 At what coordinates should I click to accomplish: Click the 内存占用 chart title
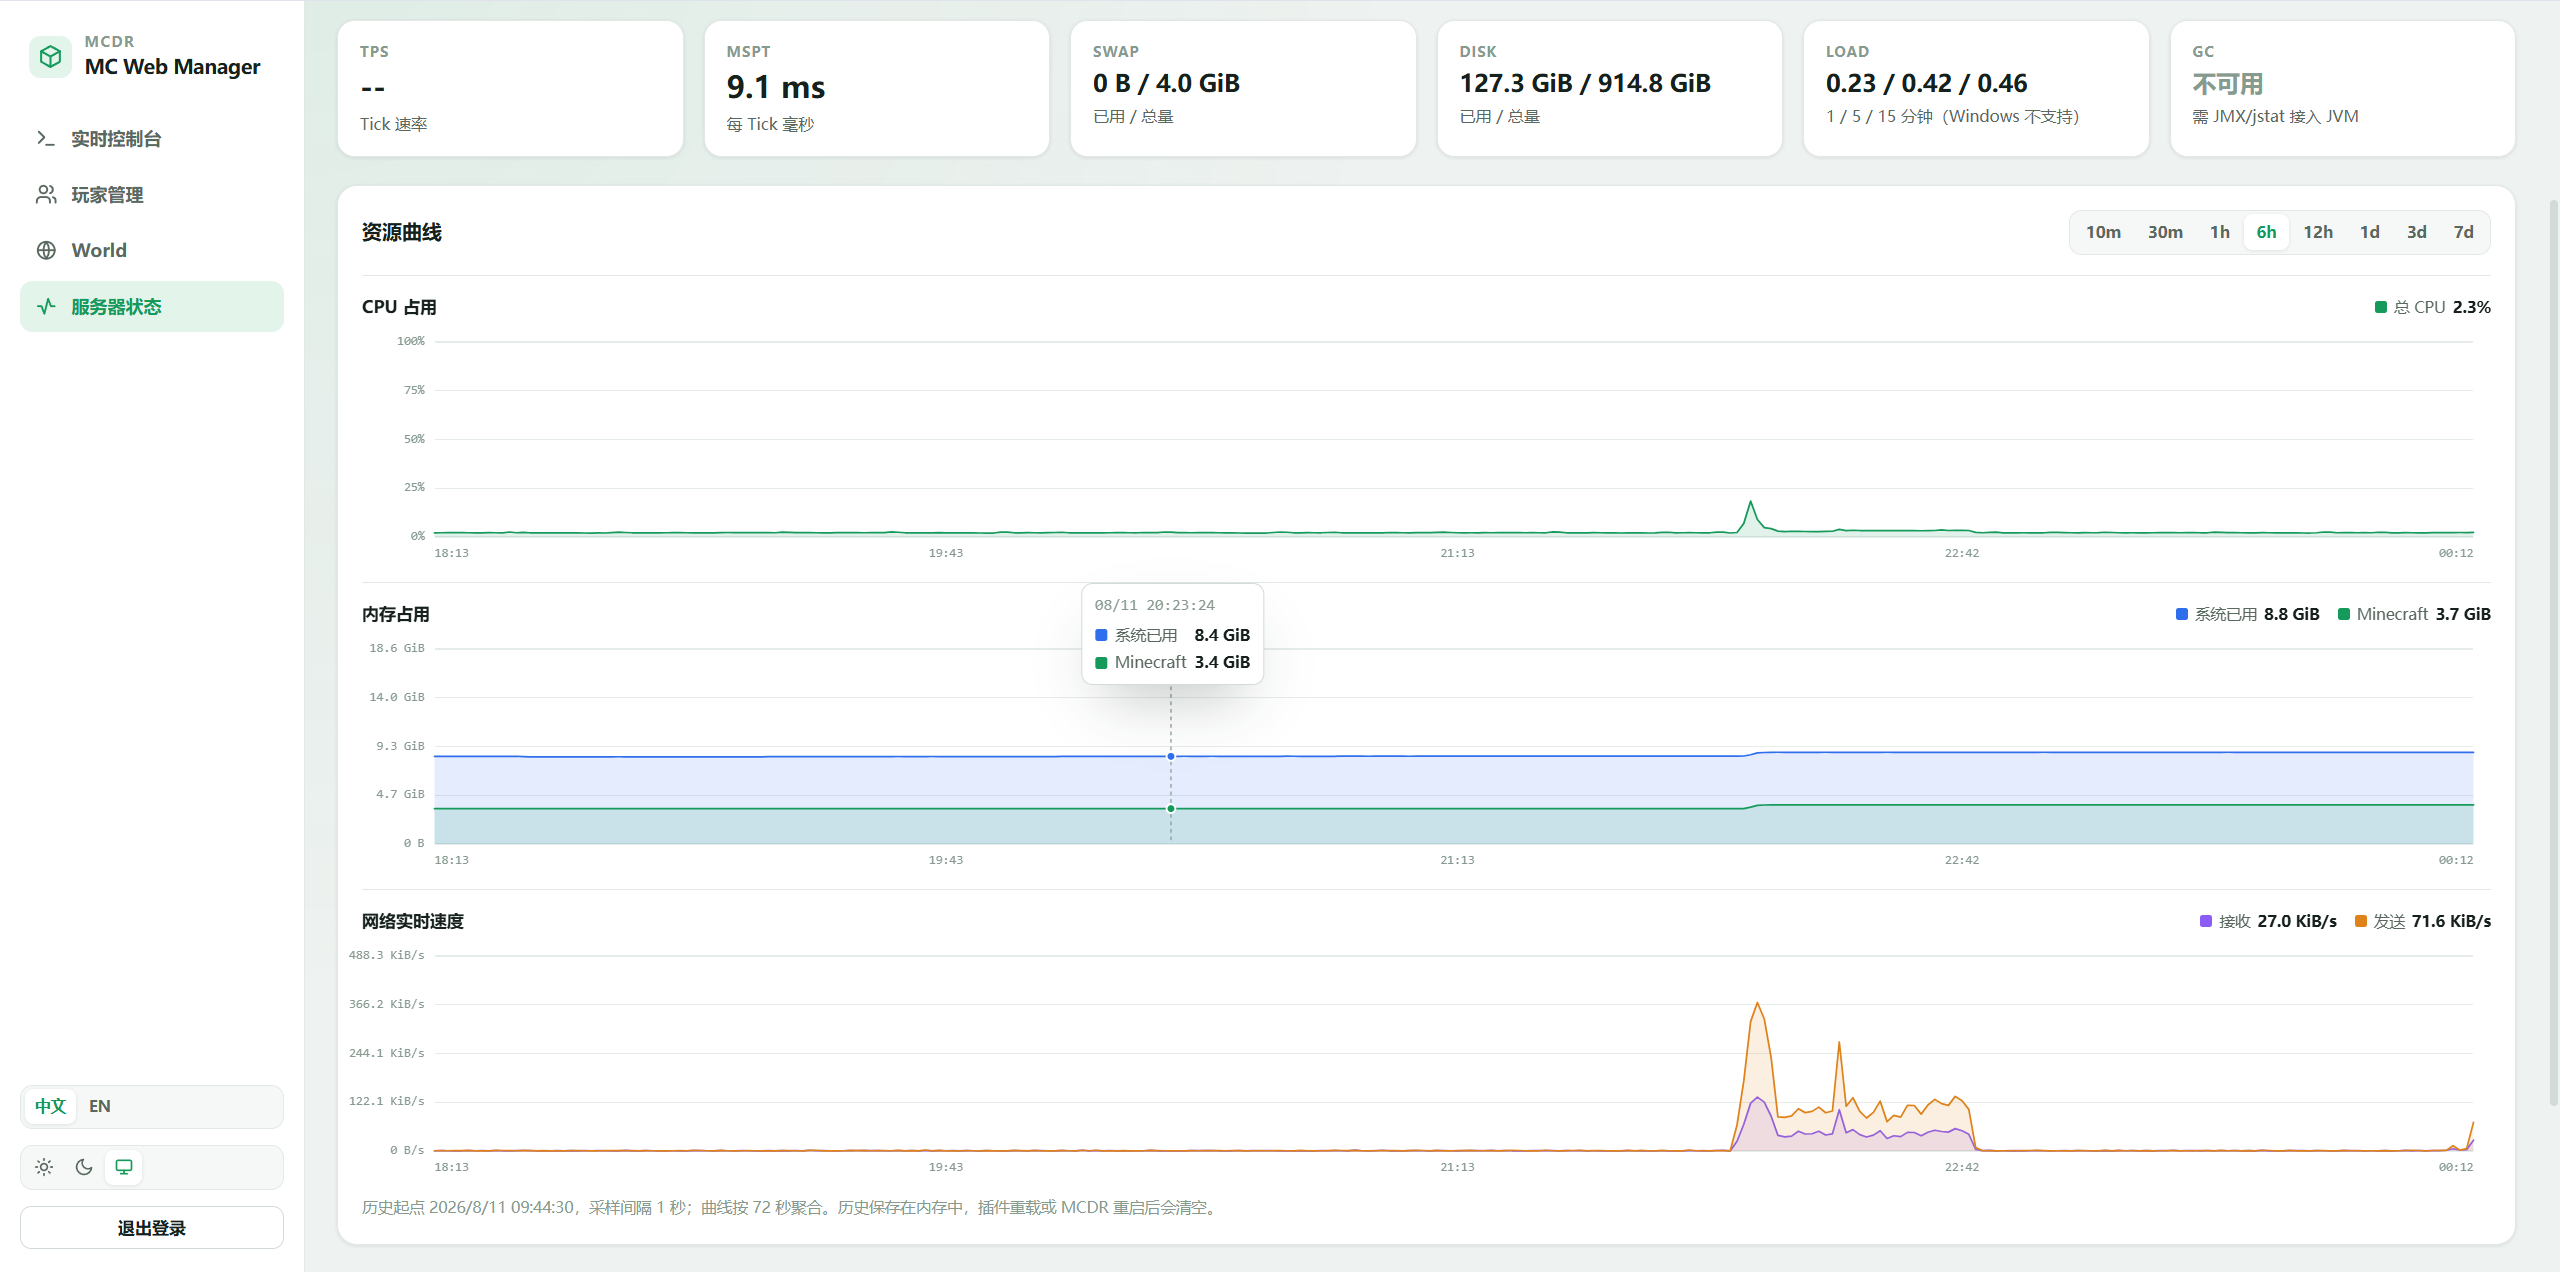click(x=396, y=614)
